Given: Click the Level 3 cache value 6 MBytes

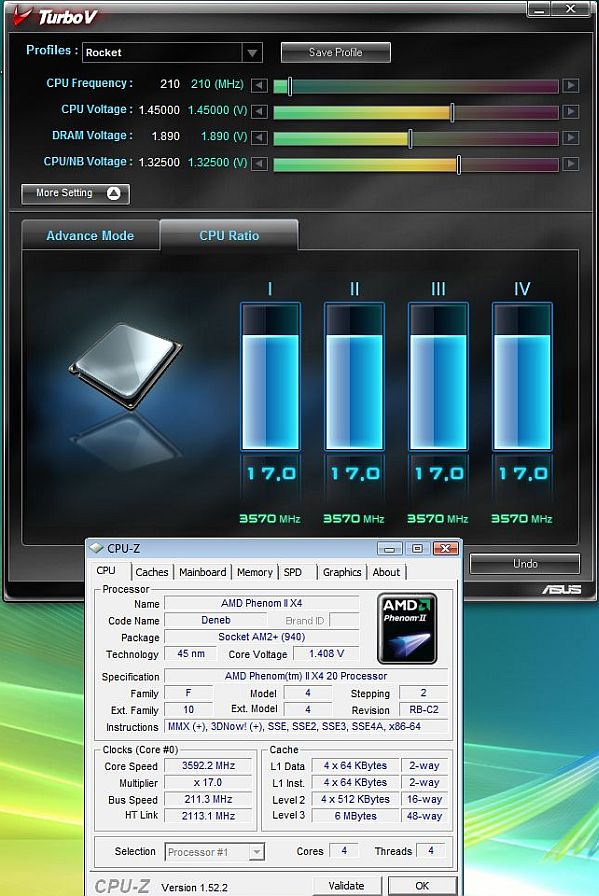Looking at the screenshot, I should 356,816.
